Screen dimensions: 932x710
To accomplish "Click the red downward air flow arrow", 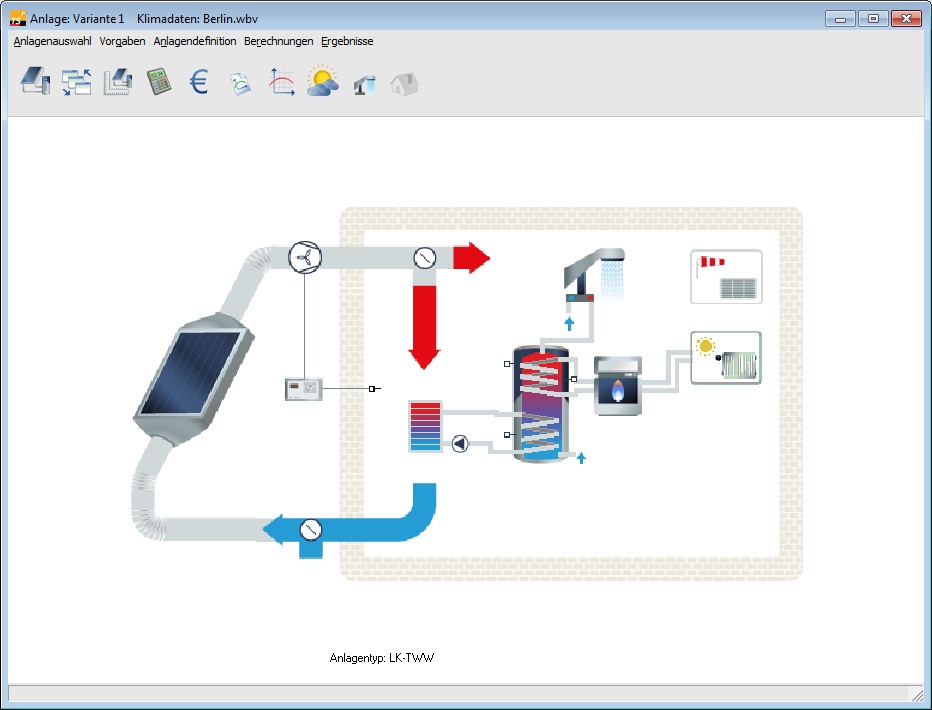I will (424, 327).
